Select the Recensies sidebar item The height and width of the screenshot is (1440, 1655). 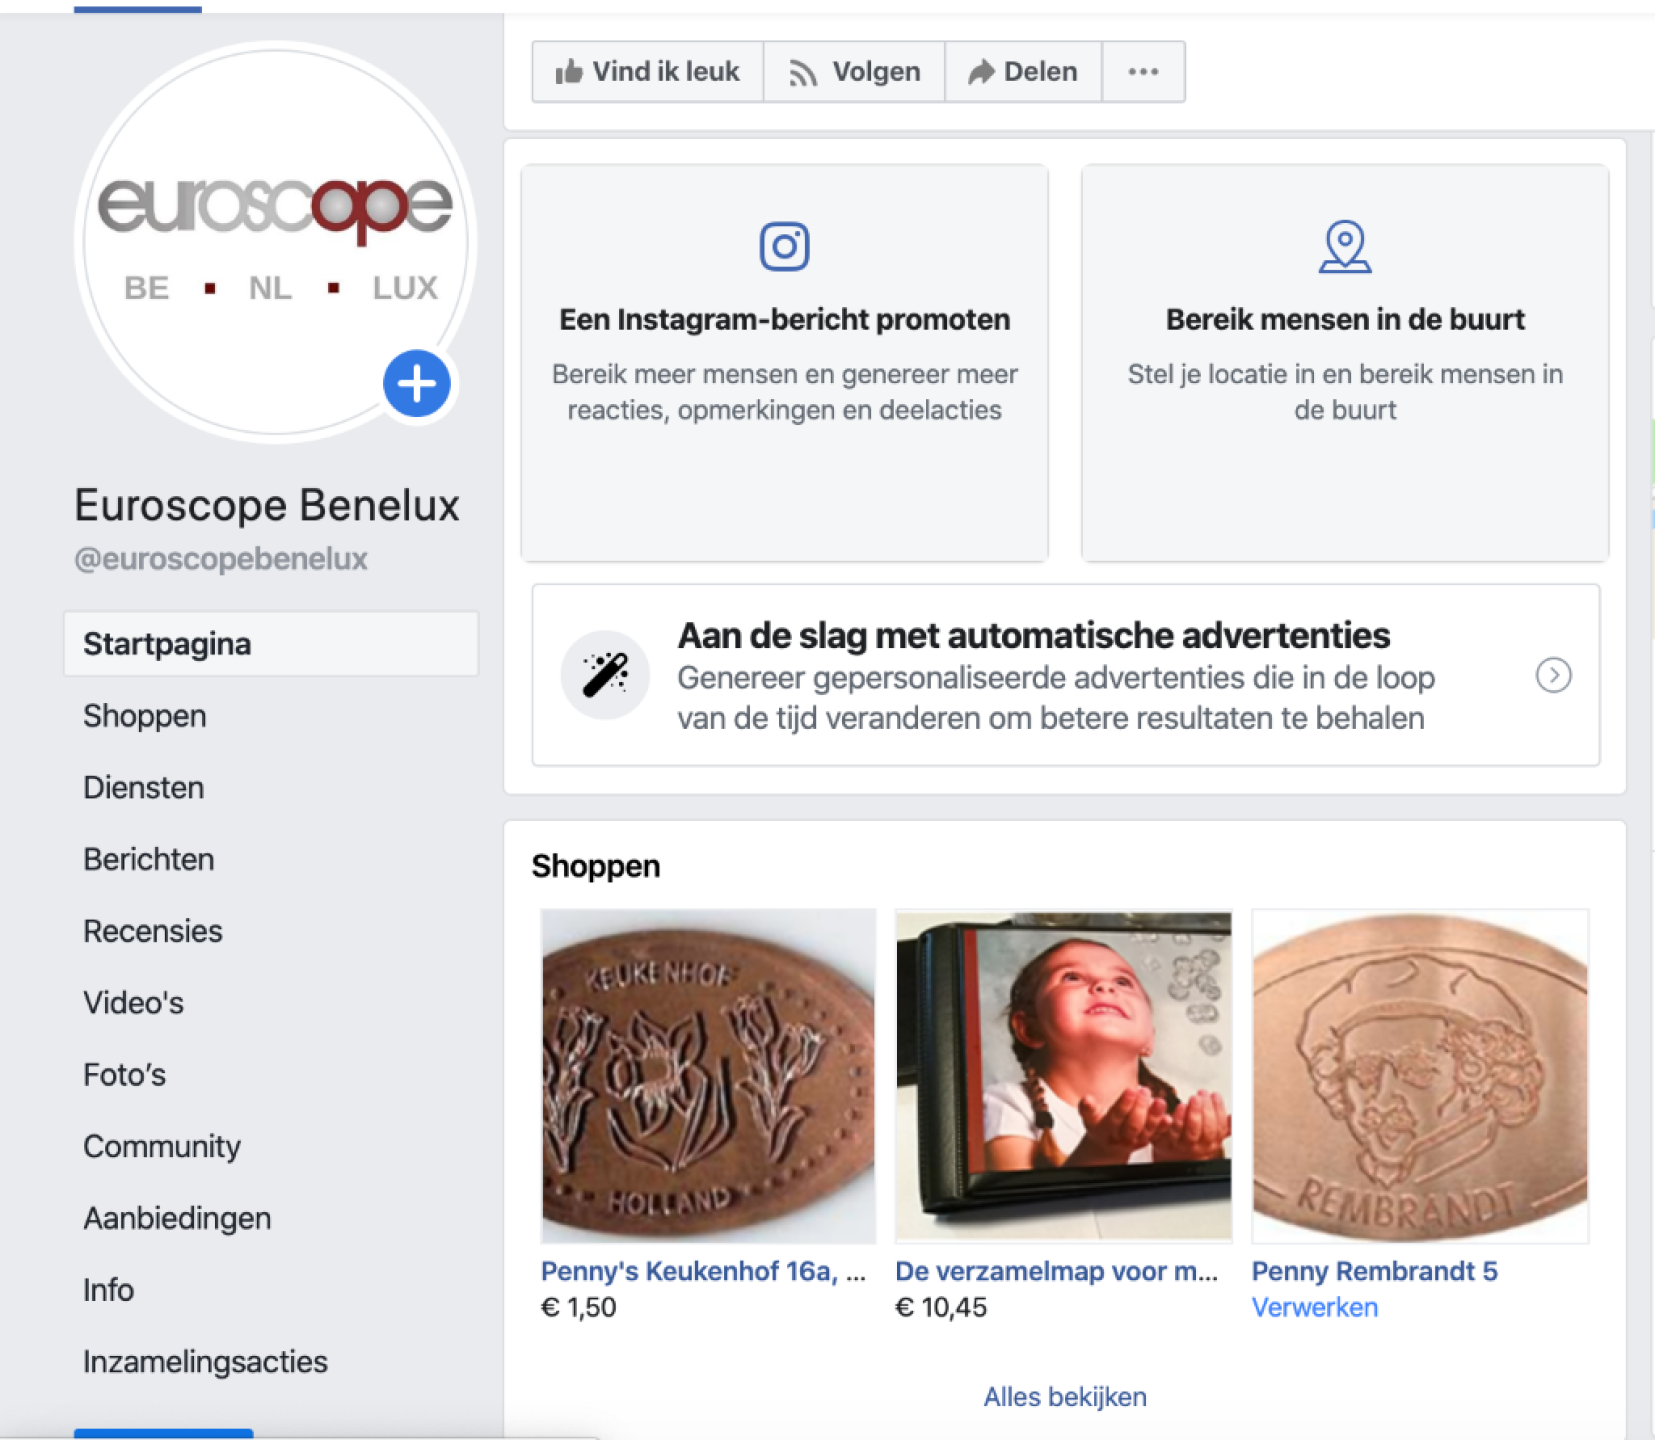point(153,931)
